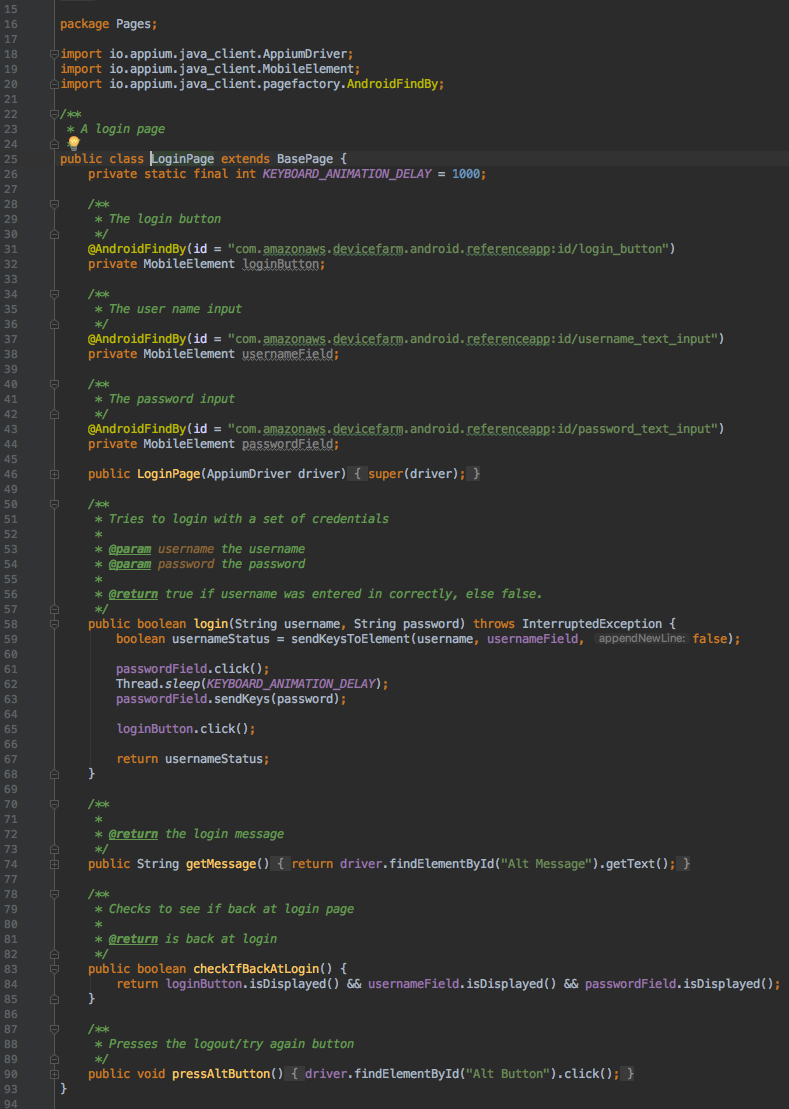Click the 'sendKeysToElement' method call
This screenshot has height=1109, width=789.
tap(351, 639)
